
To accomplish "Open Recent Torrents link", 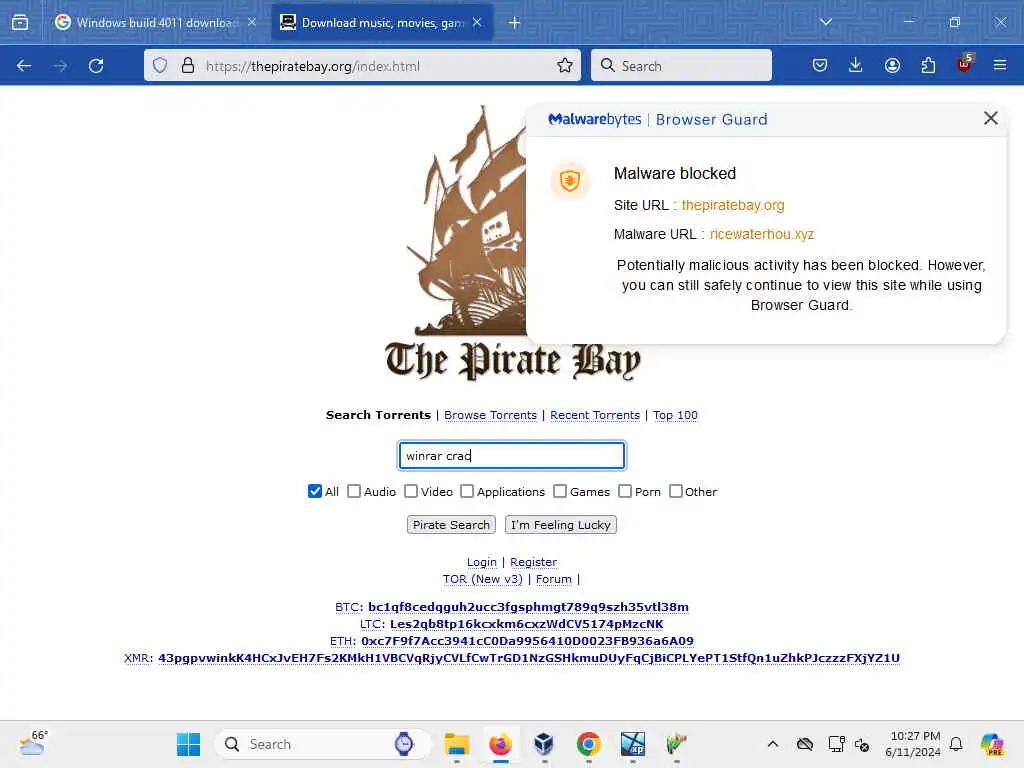I will point(595,415).
